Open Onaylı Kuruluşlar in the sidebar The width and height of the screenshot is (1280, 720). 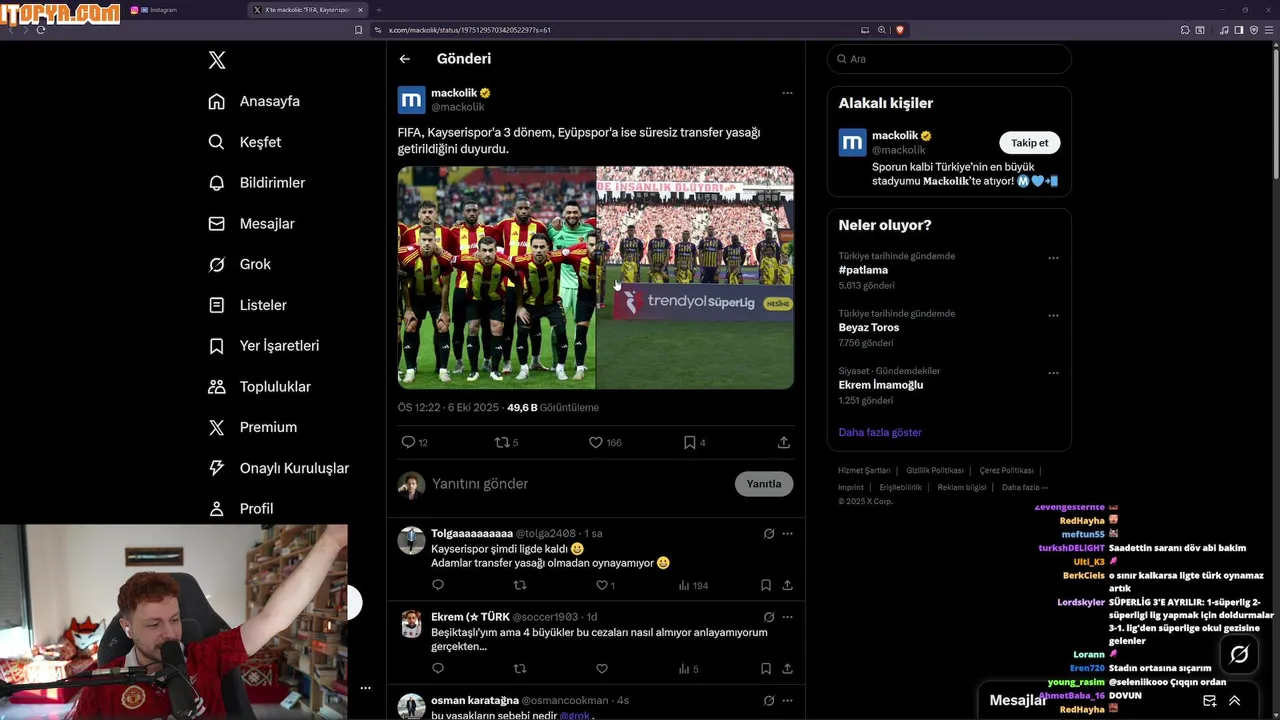278,468
